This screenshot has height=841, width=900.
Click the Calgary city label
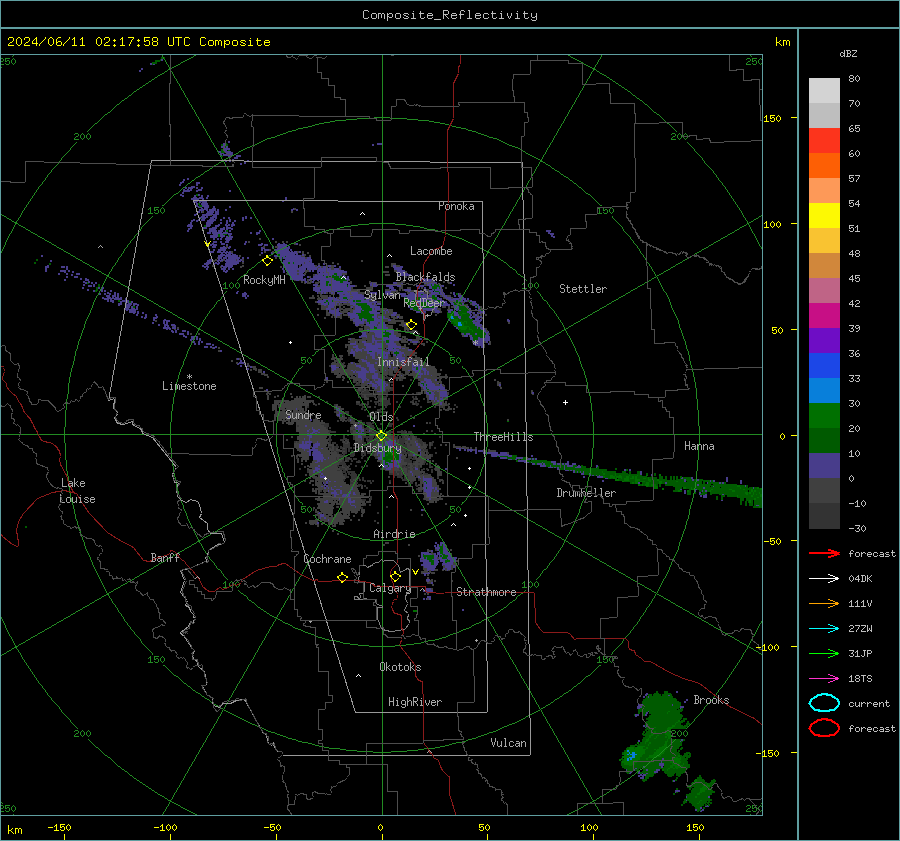tap(390, 588)
